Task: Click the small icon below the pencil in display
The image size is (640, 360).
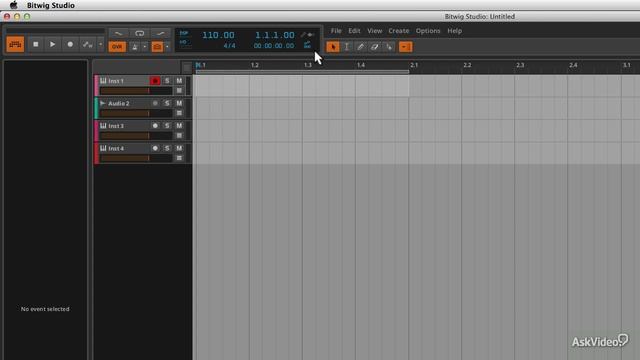Action: 307,45
